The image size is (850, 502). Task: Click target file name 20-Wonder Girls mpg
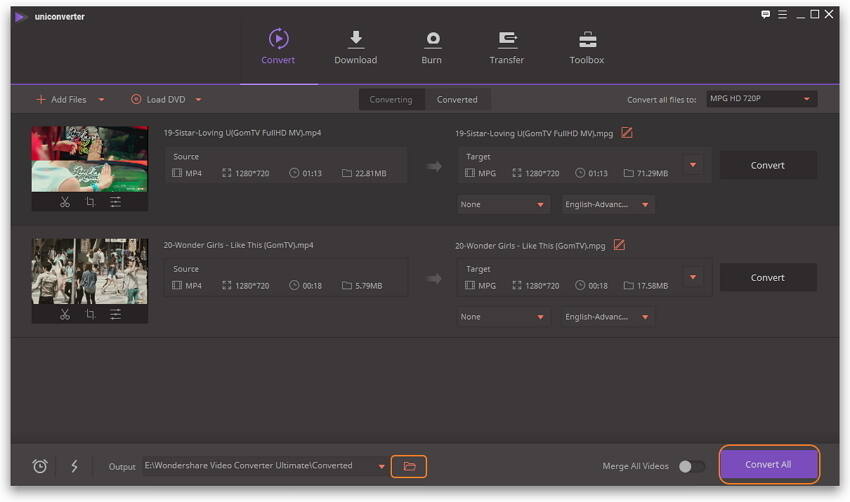[530, 246]
